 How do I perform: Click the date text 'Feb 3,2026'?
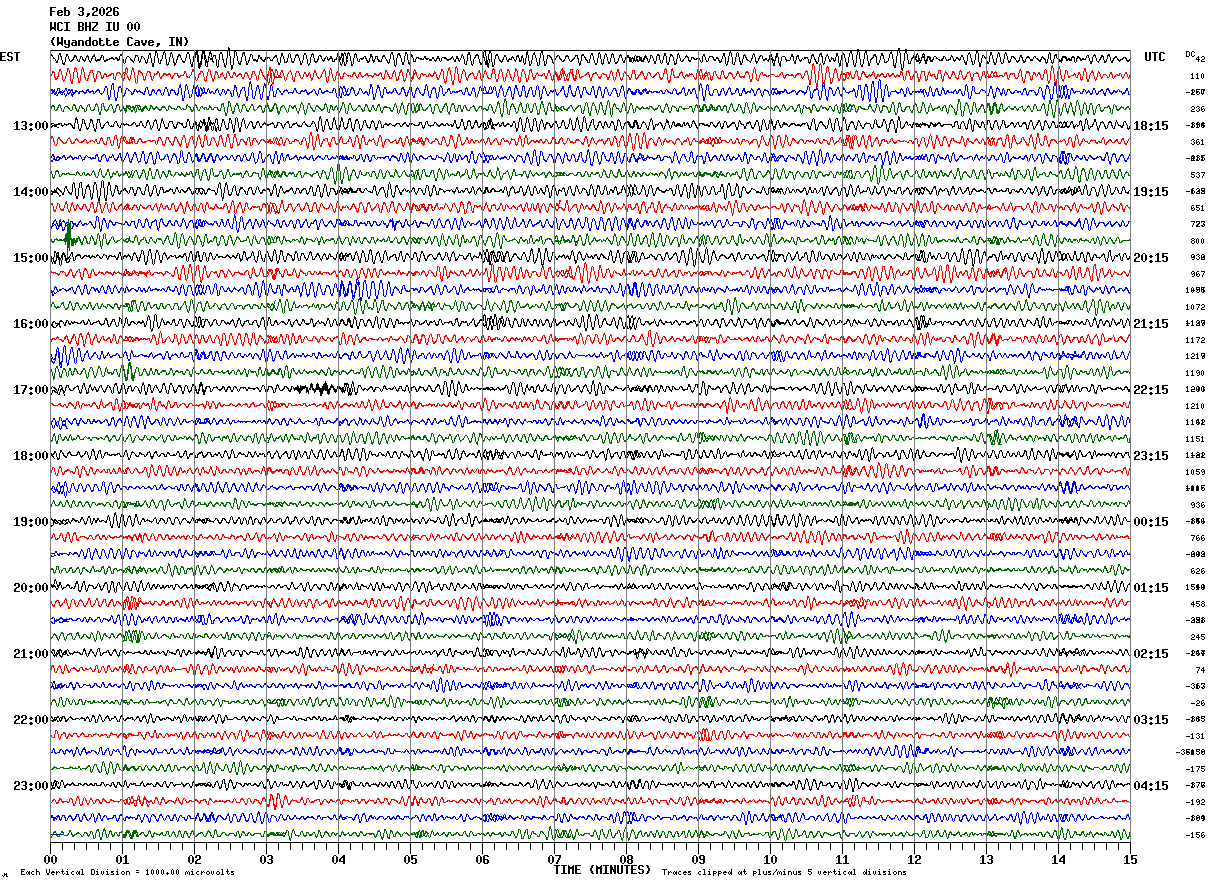click(x=84, y=12)
